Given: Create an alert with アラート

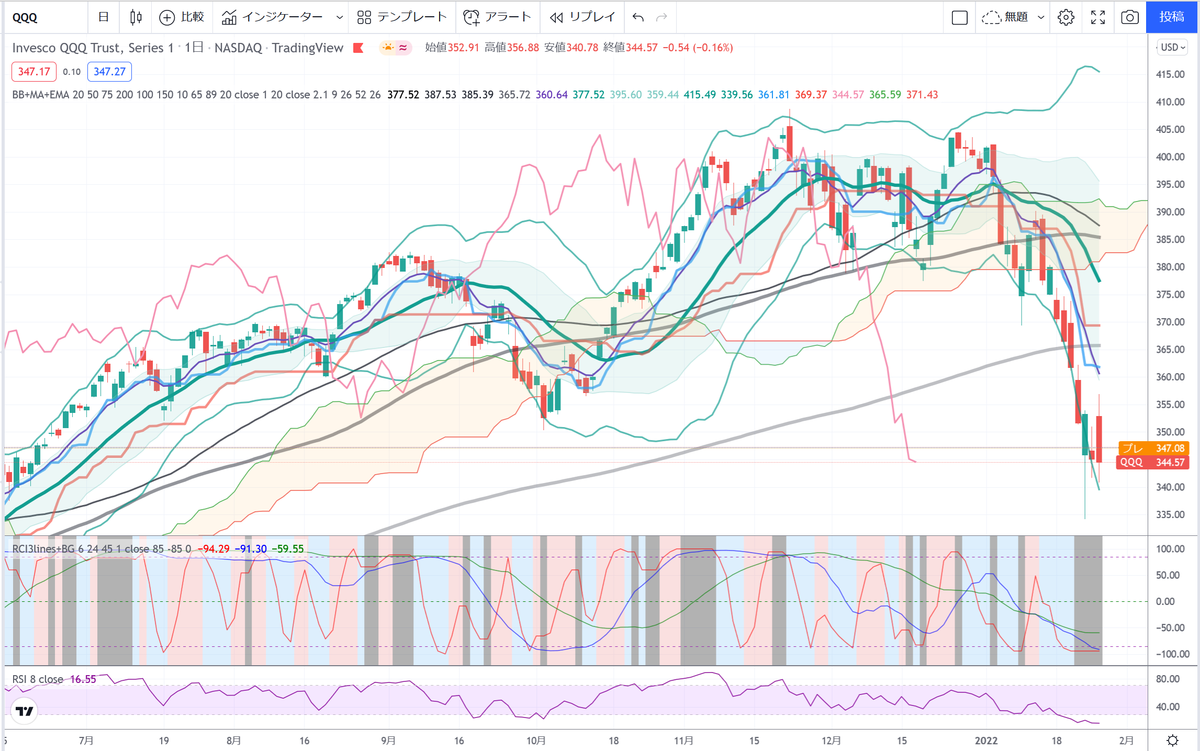Looking at the screenshot, I should pos(498,17).
